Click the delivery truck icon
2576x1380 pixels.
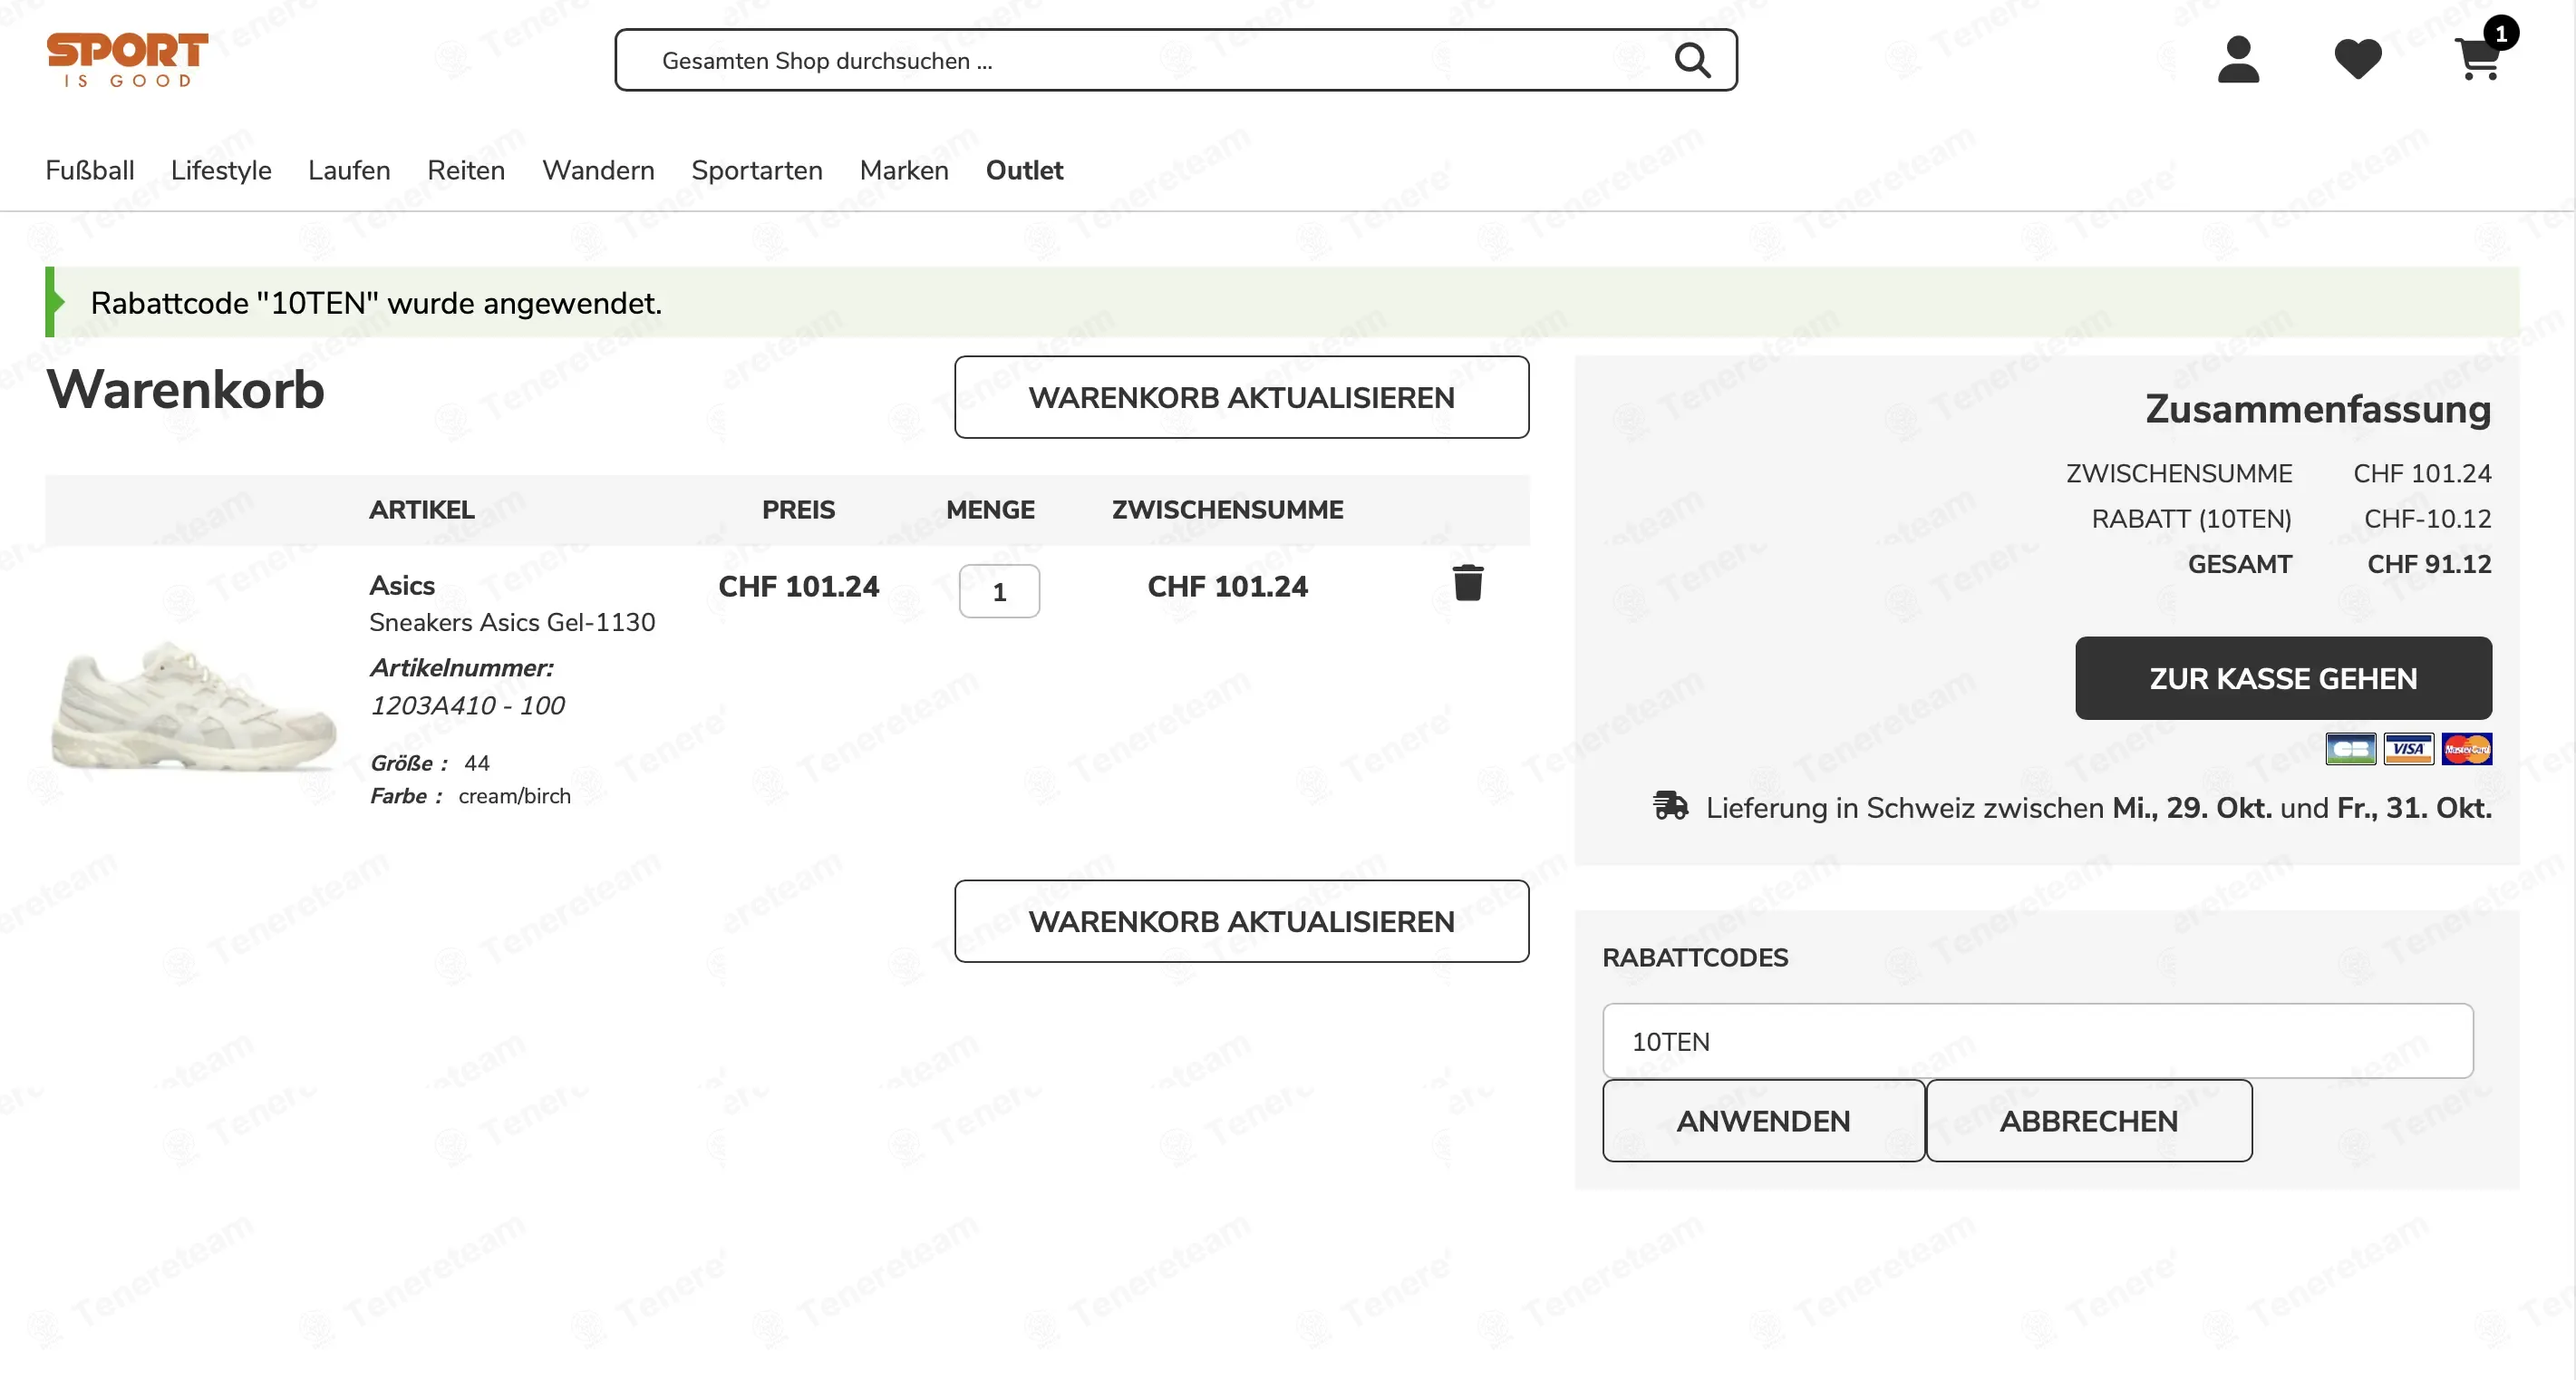1670,806
